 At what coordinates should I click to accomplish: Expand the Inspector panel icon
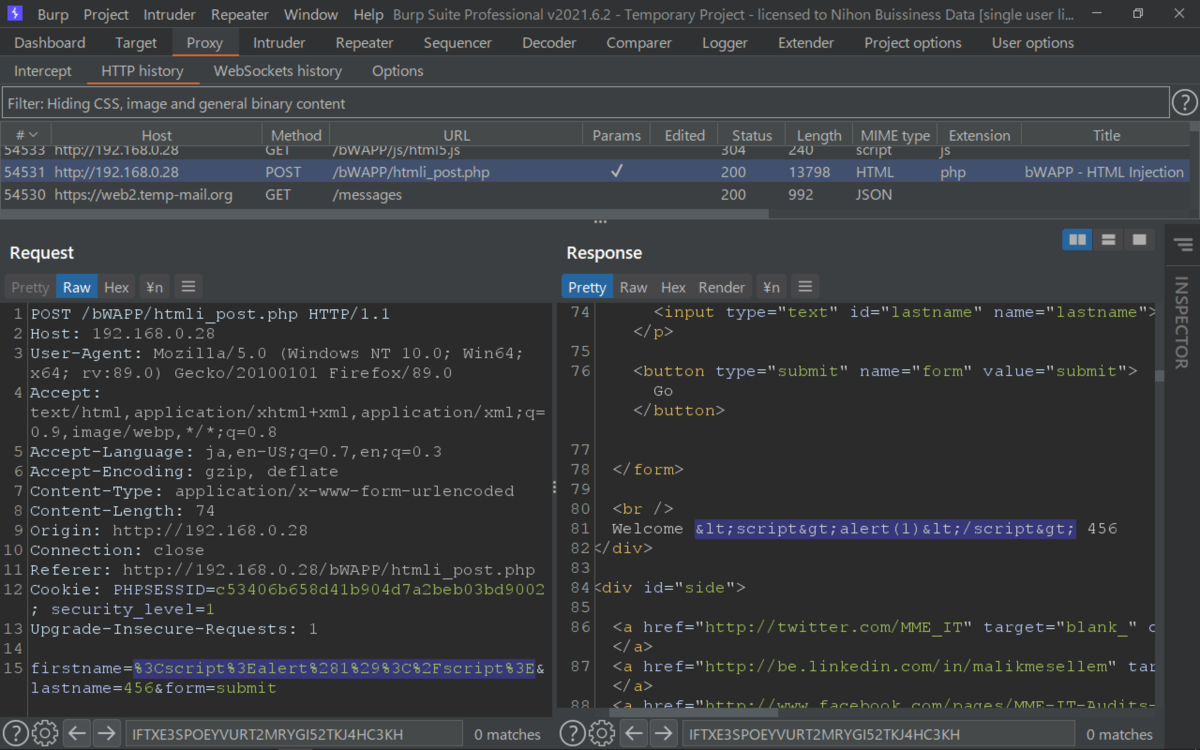[x=1183, y=245]
